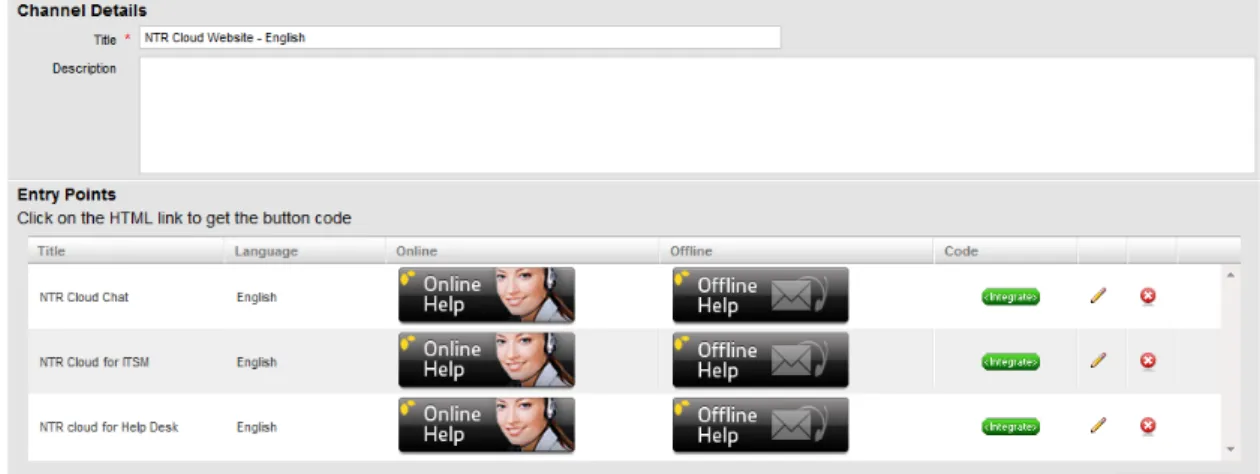Edit the NTR cloud for Help Desk entry
The width and height of the screenshot is (1260, 474).
click(x=1098, y=425)
